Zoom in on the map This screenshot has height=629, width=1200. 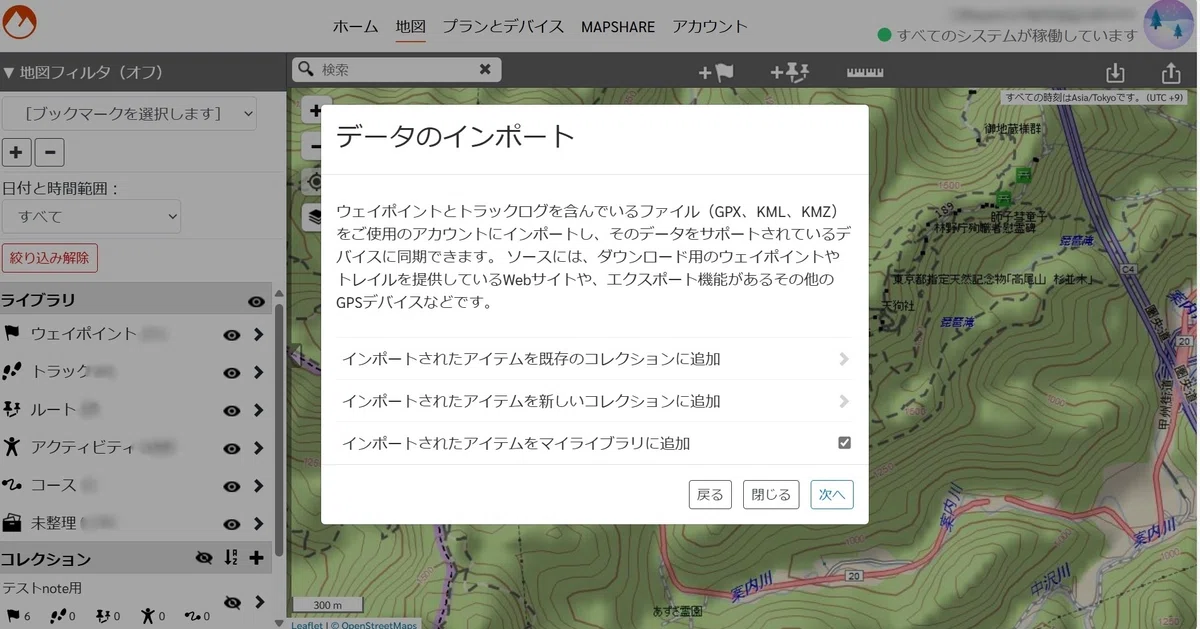tap(315, 111)
